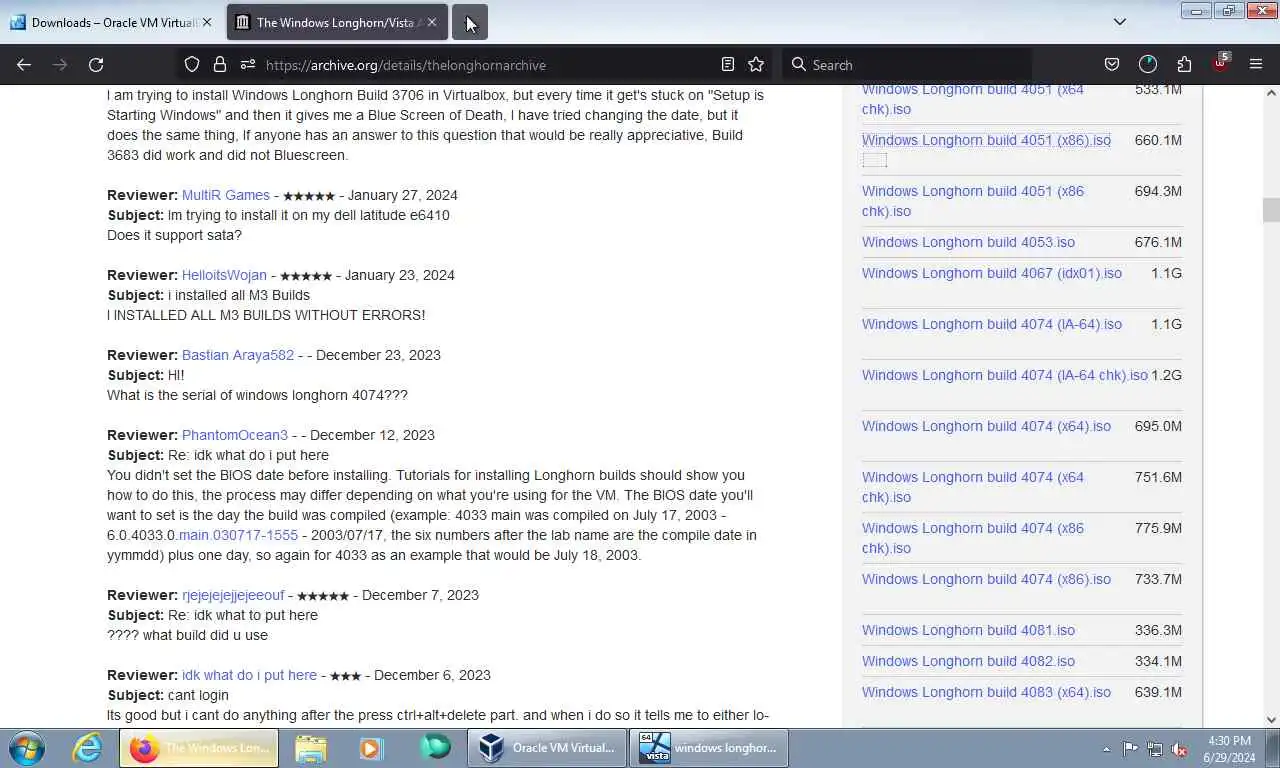Viewport: 1280px width, 768px height.
Task: Download Longhorn build 4074 (x86 chk).iso
Action: 973,538
